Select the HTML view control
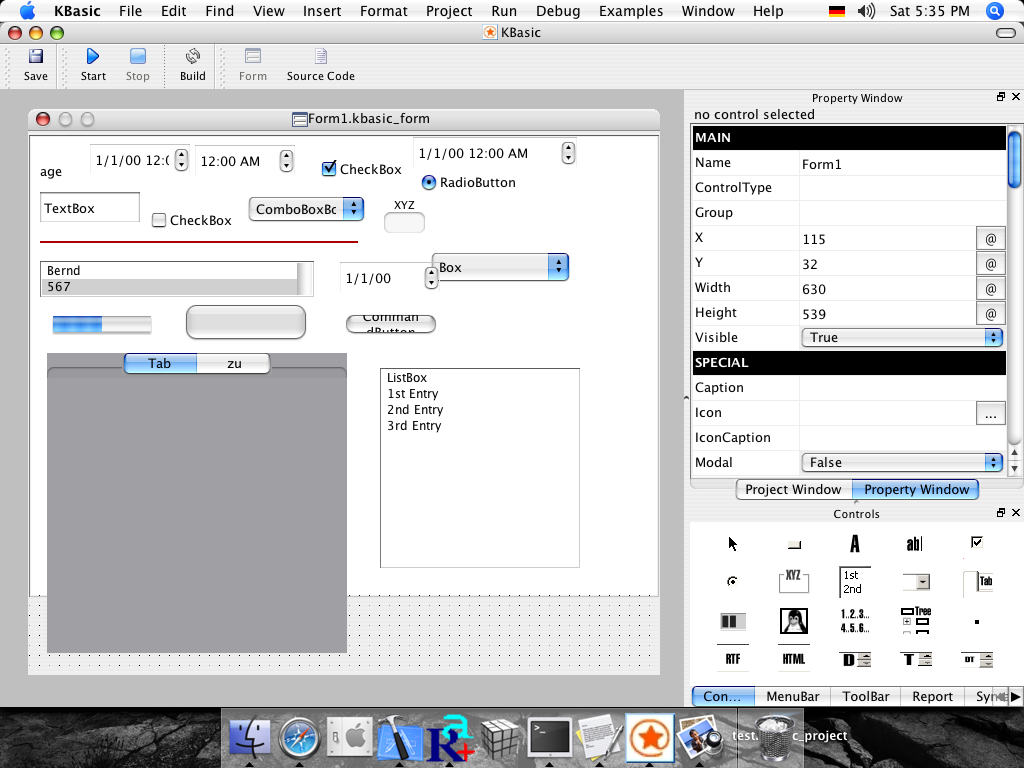Viewport: 1024px width, 768px height. click(x=793, y=659)
